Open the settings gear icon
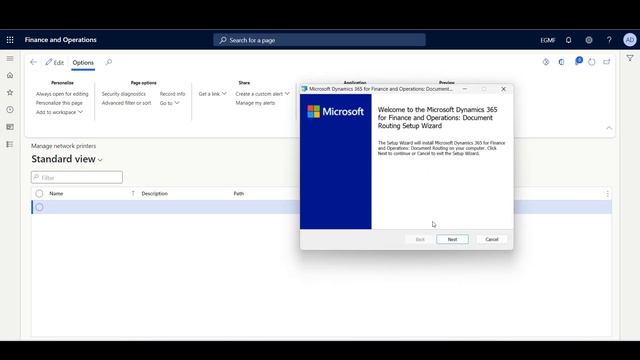 (x=589, y=40)
